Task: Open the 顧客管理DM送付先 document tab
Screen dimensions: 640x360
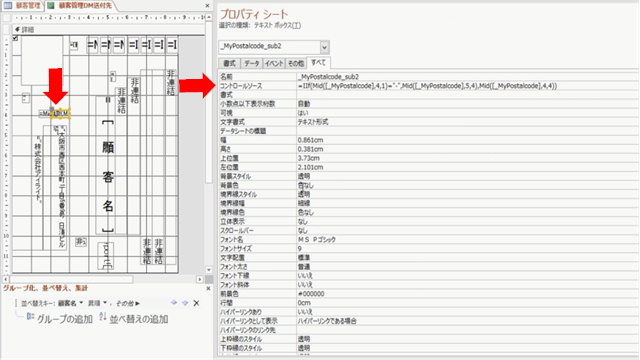Action: [x=80, y=5]
